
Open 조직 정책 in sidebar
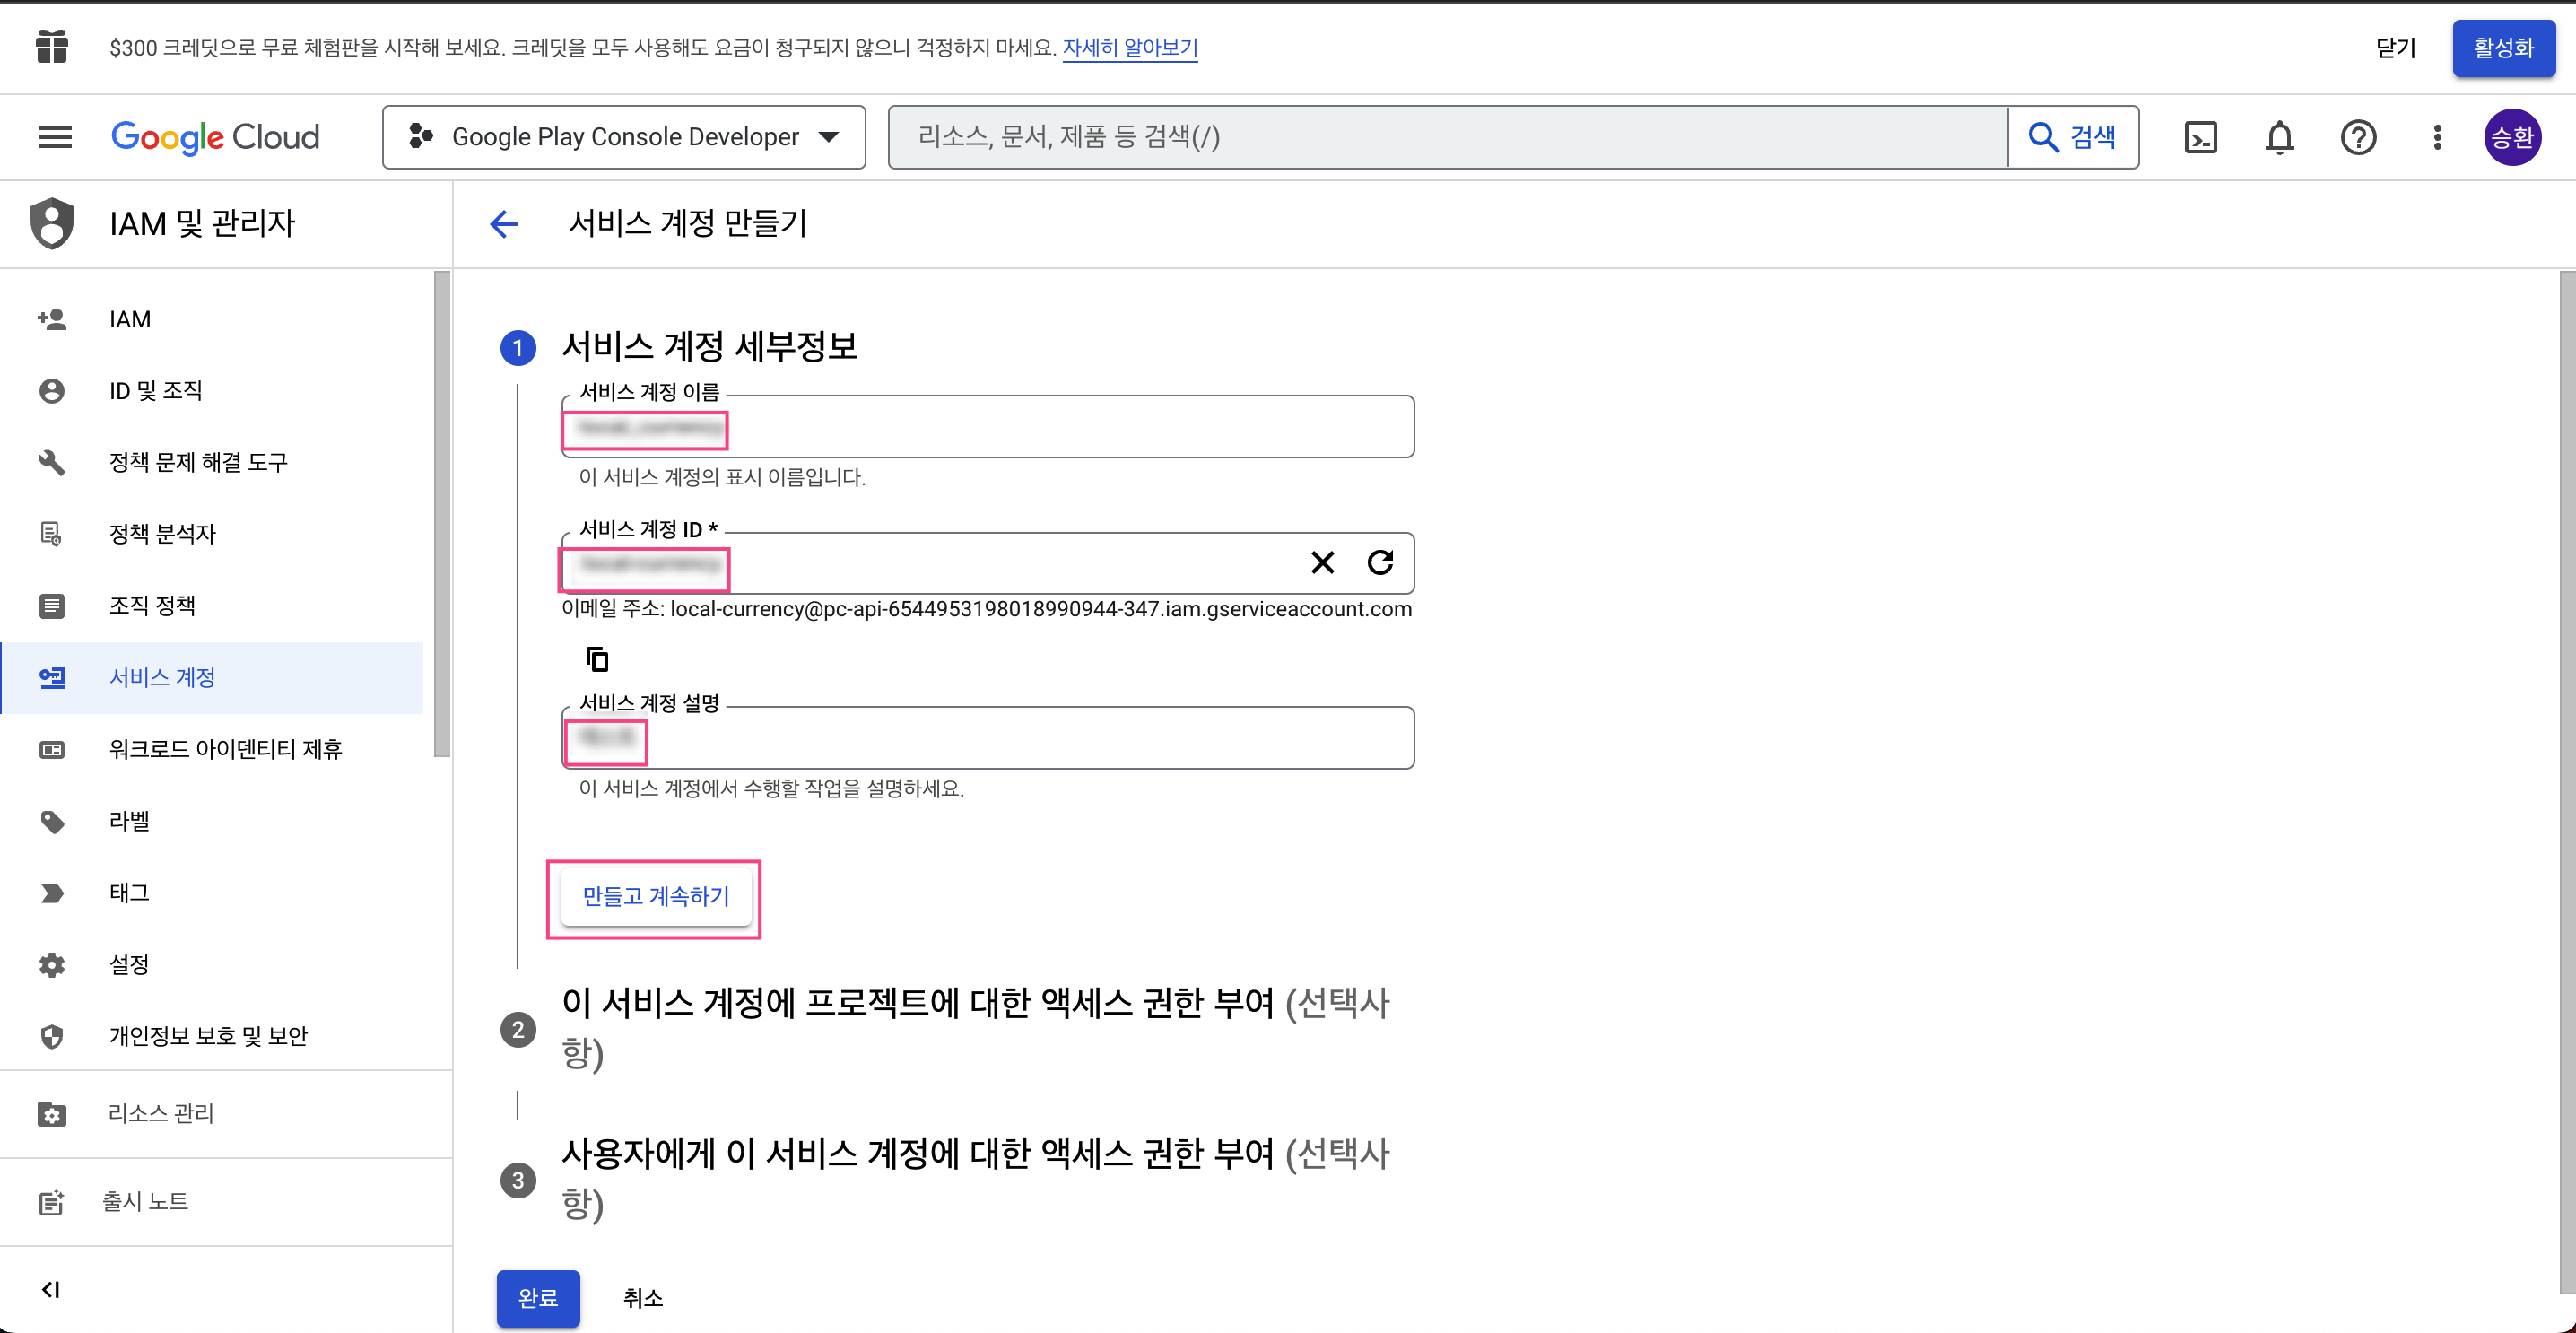tap(152, 605)
